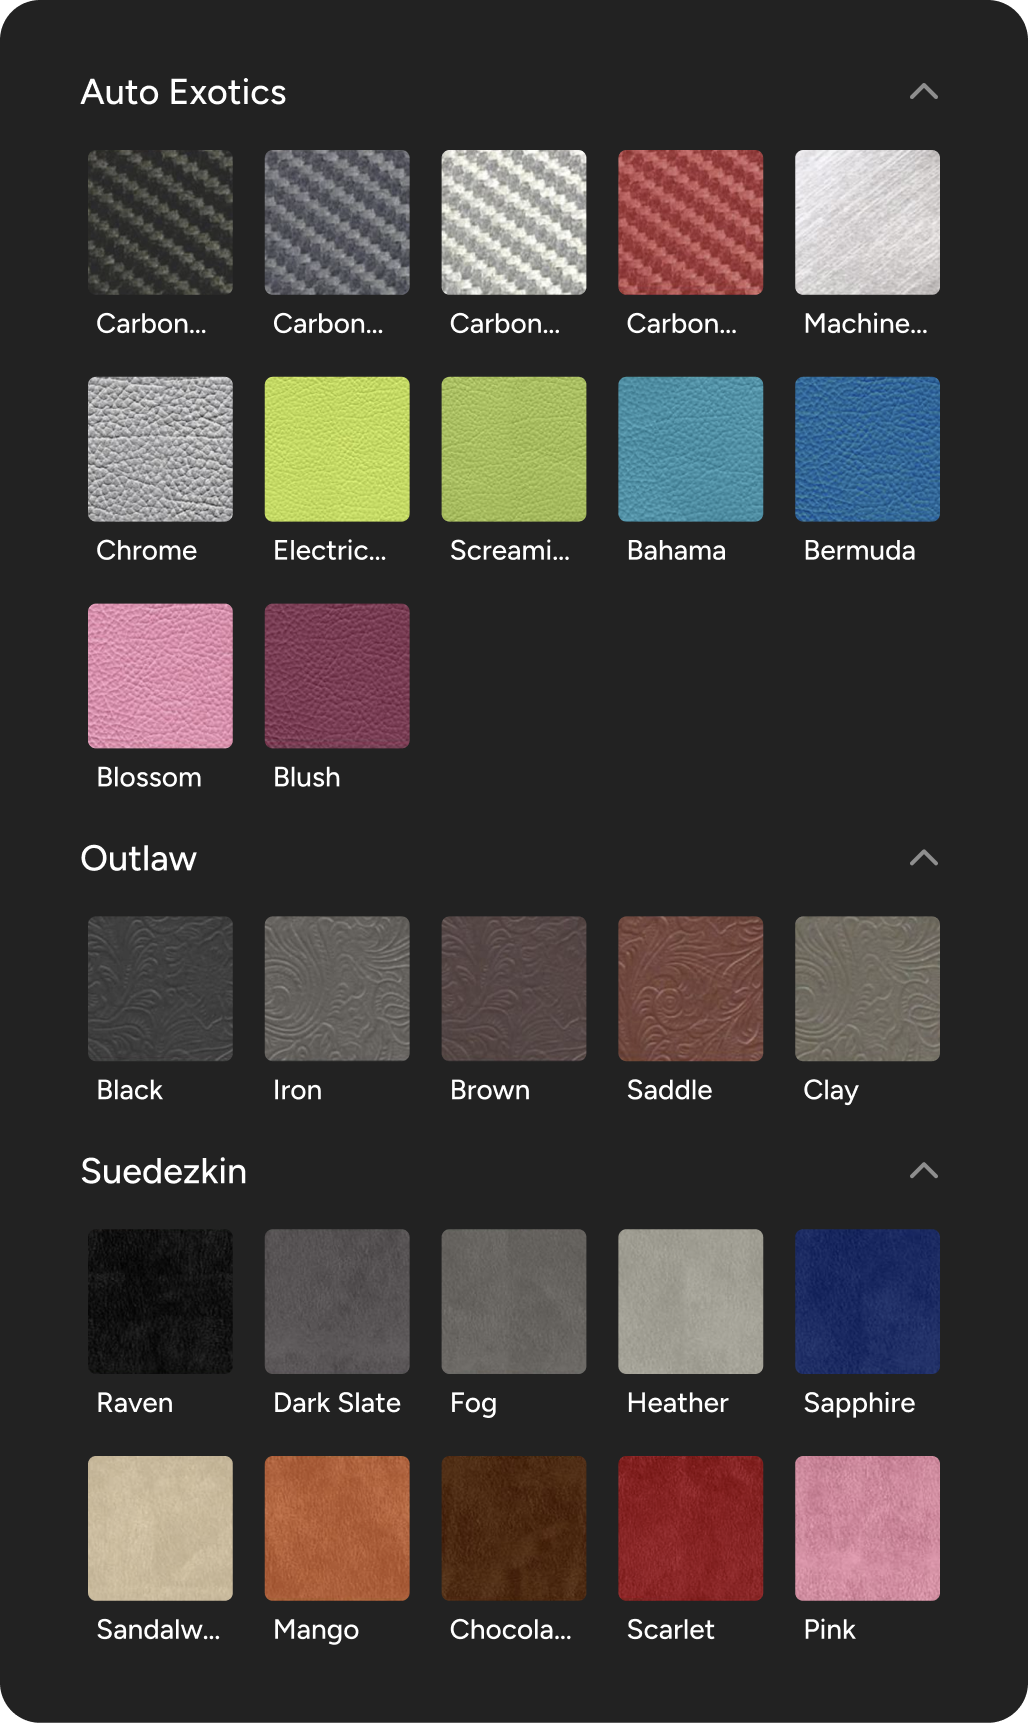This screenshot has height=1723, width=1028.
Task: Select the Blossom pink swatch
Action: pos(160,676)
